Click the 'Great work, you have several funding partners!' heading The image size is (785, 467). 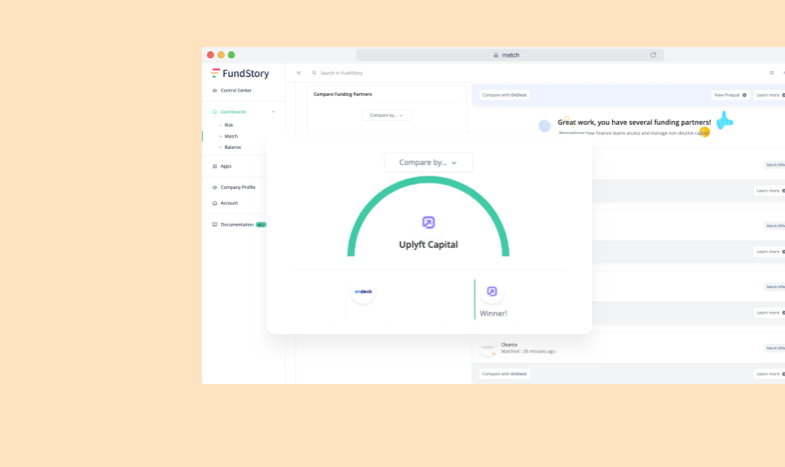coord(634,122)
